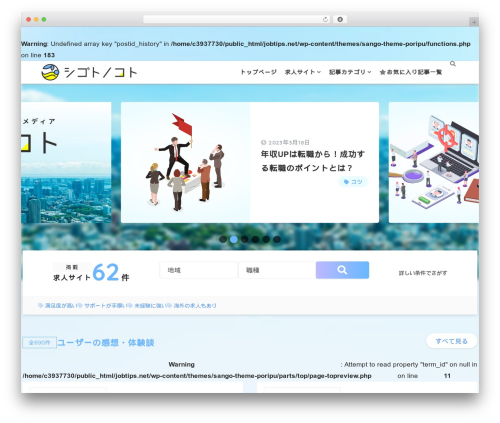500x423 pixels.
Task: Go to トップページ in the navigation
Action: coord(258,72)
